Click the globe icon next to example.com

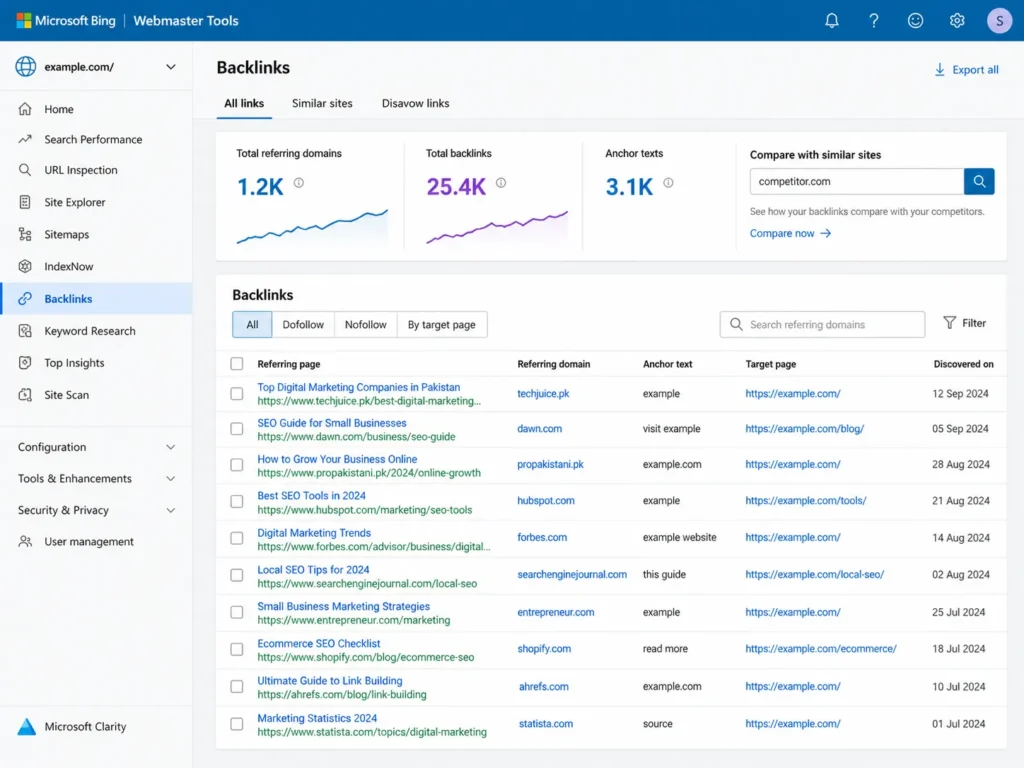pyautogui.click(x=25, y=66)
